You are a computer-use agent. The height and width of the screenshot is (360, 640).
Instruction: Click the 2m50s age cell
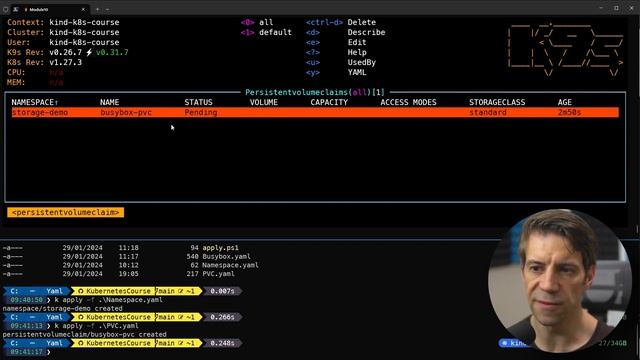[569, 112]
